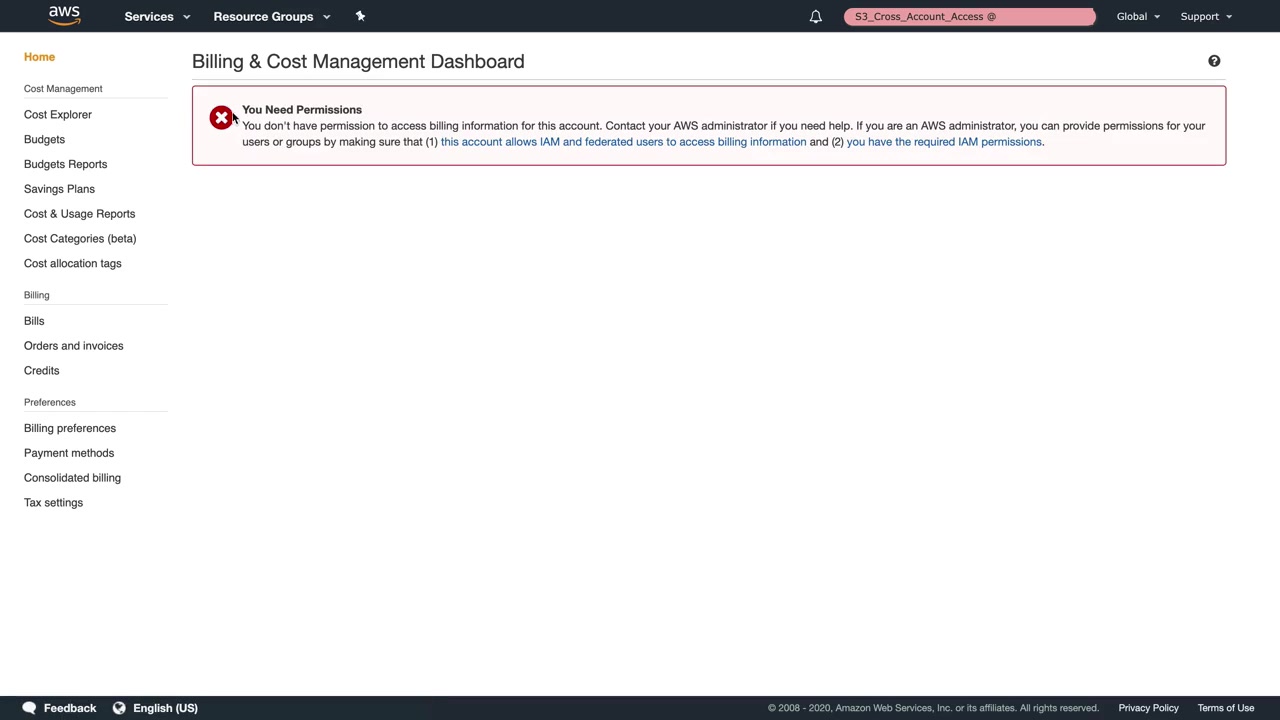This screenshot has width=1280, height=720.
Task: Follow 'this account allows IAM' link
Action: click(x=623, y=142)
